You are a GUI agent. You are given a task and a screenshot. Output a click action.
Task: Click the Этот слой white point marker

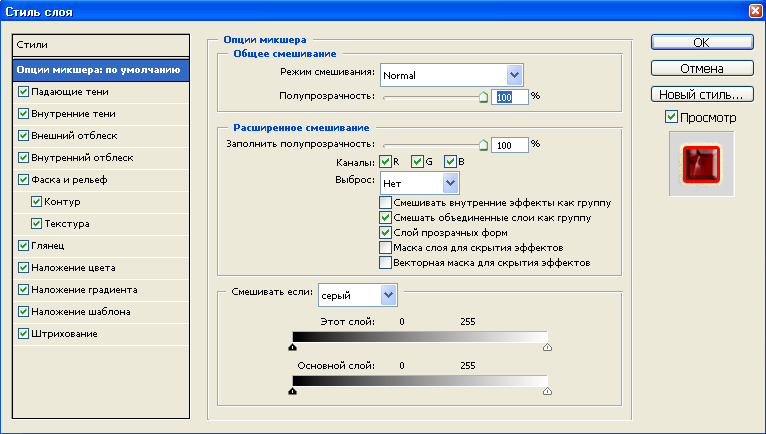547,347
